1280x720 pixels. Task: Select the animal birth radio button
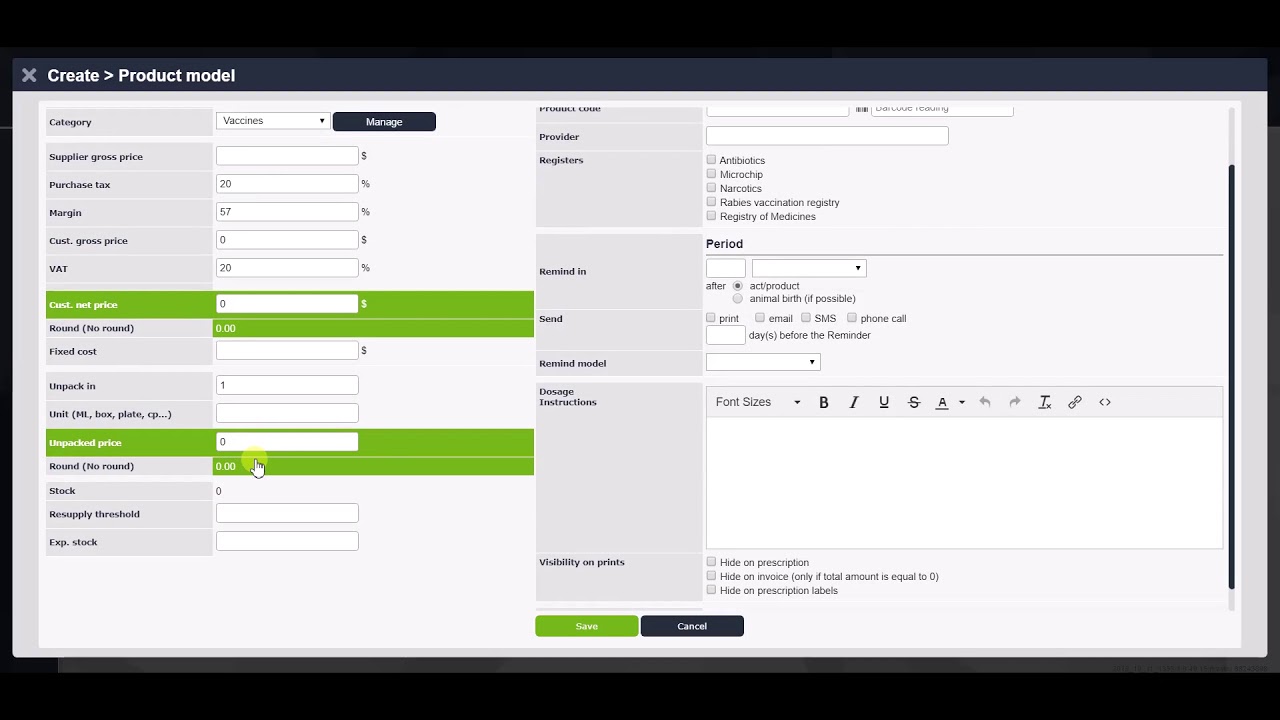click(x=737, y=298)
